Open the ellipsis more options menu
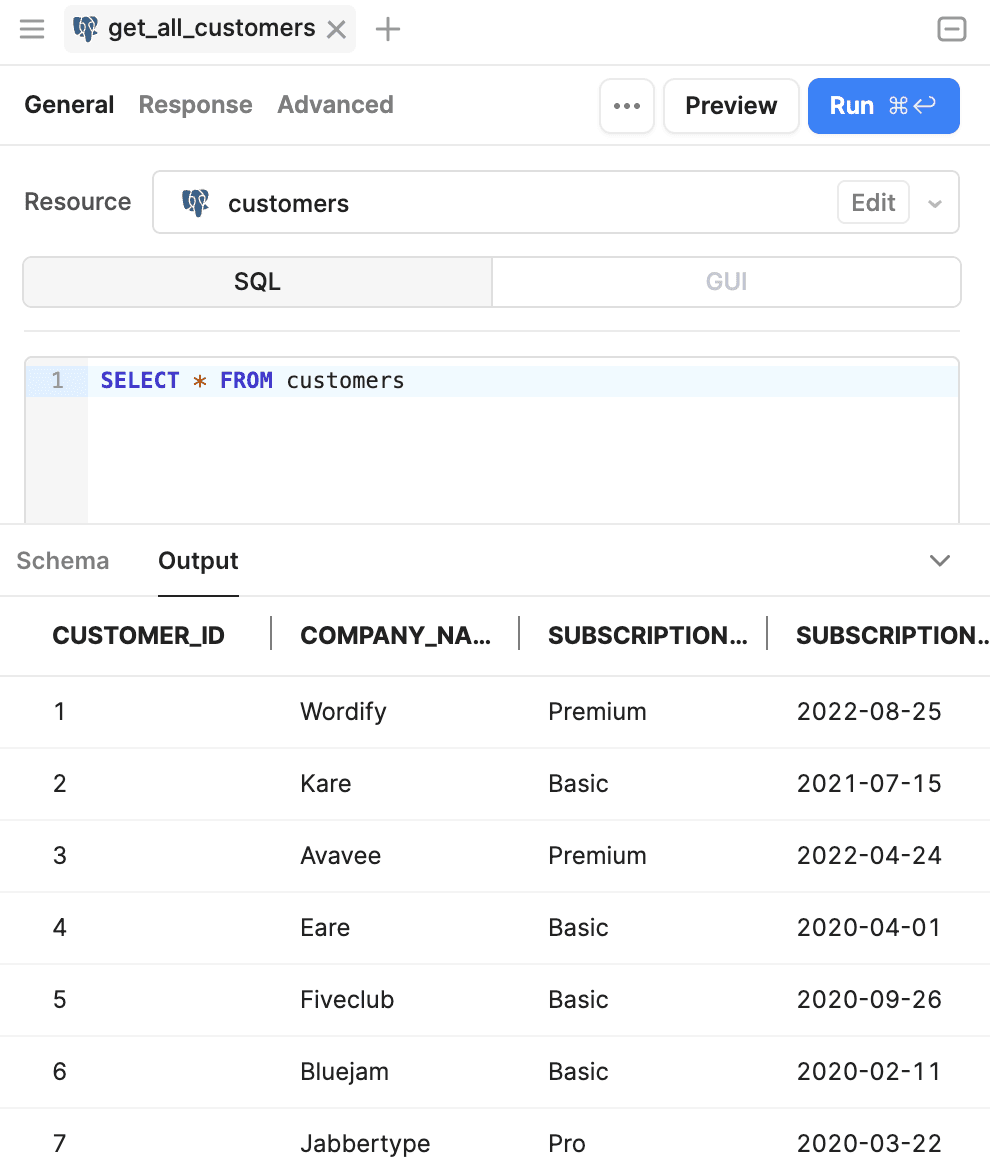The width and height of the screenshot is (990, 1170). [x=626, y=105]
